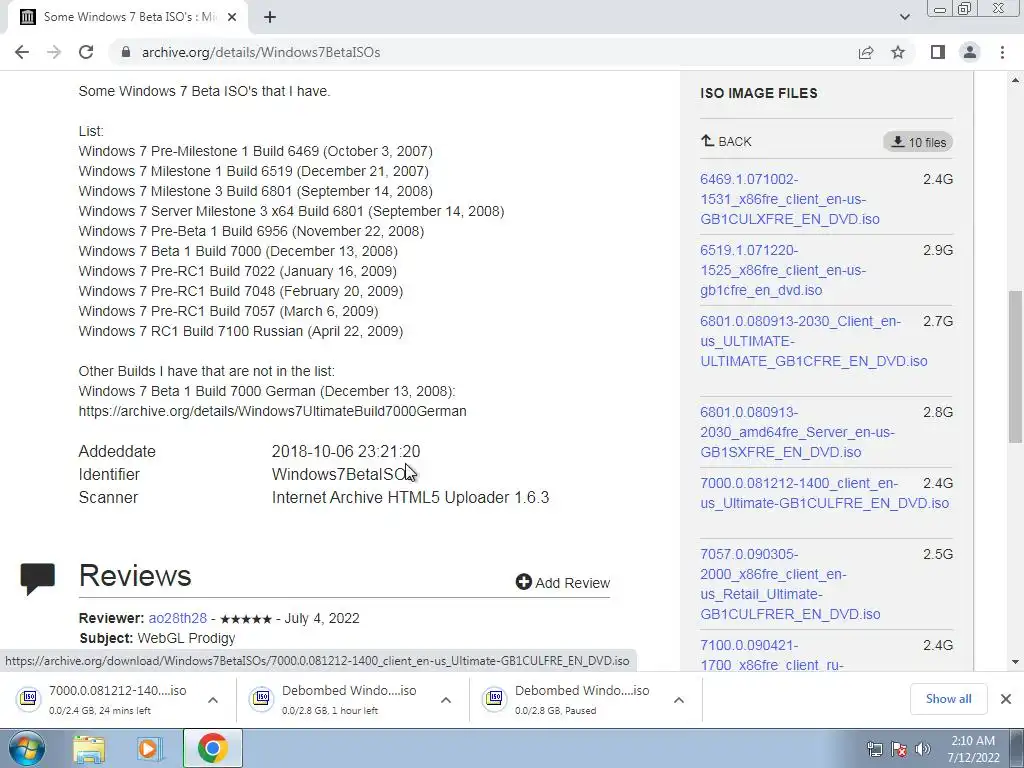Open 7057.0.090305-2000 Retail Ultimate ISO link

coord(790,584)
